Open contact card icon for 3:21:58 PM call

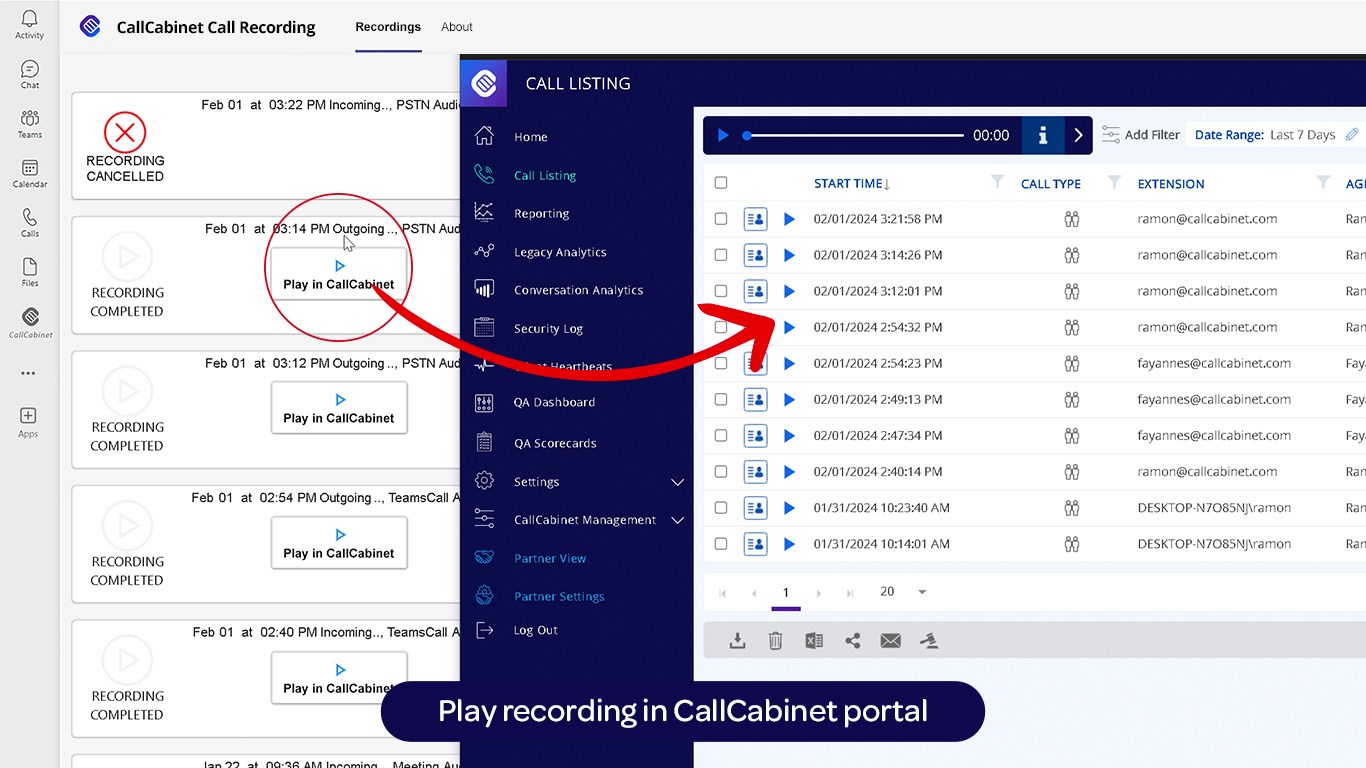tap(755, 219)
